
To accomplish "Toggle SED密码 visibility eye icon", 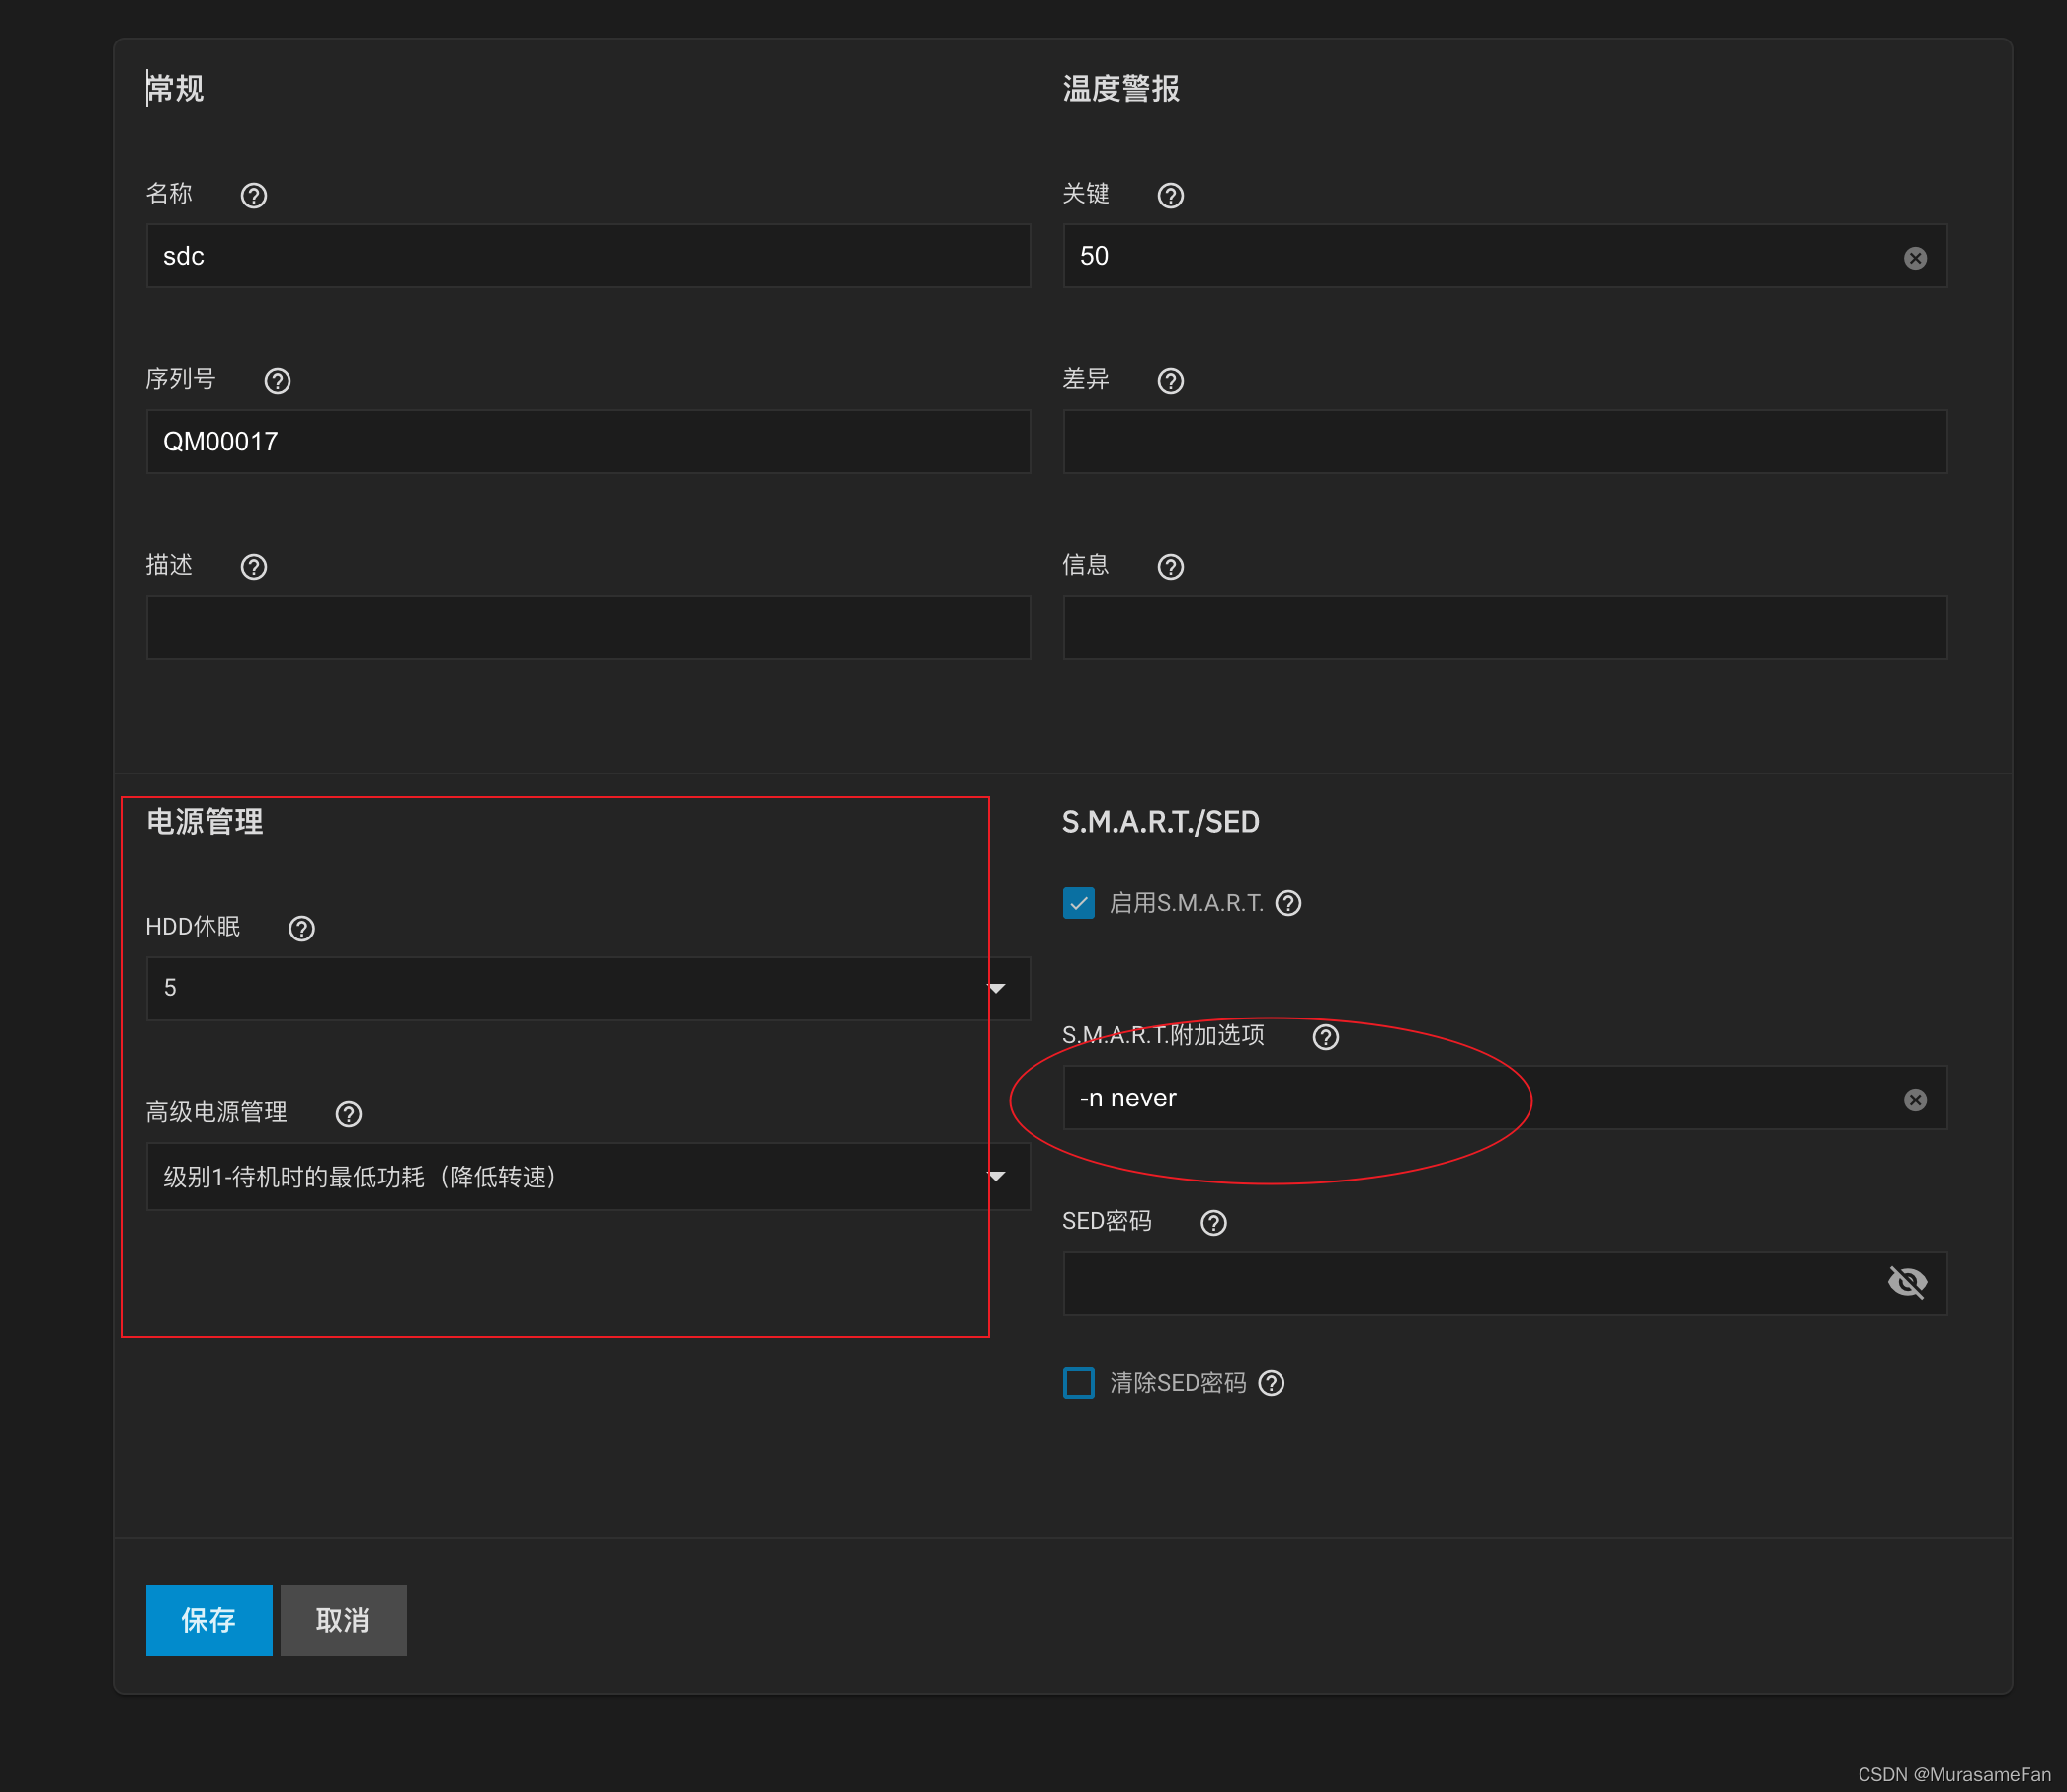I will 1907,1282.
